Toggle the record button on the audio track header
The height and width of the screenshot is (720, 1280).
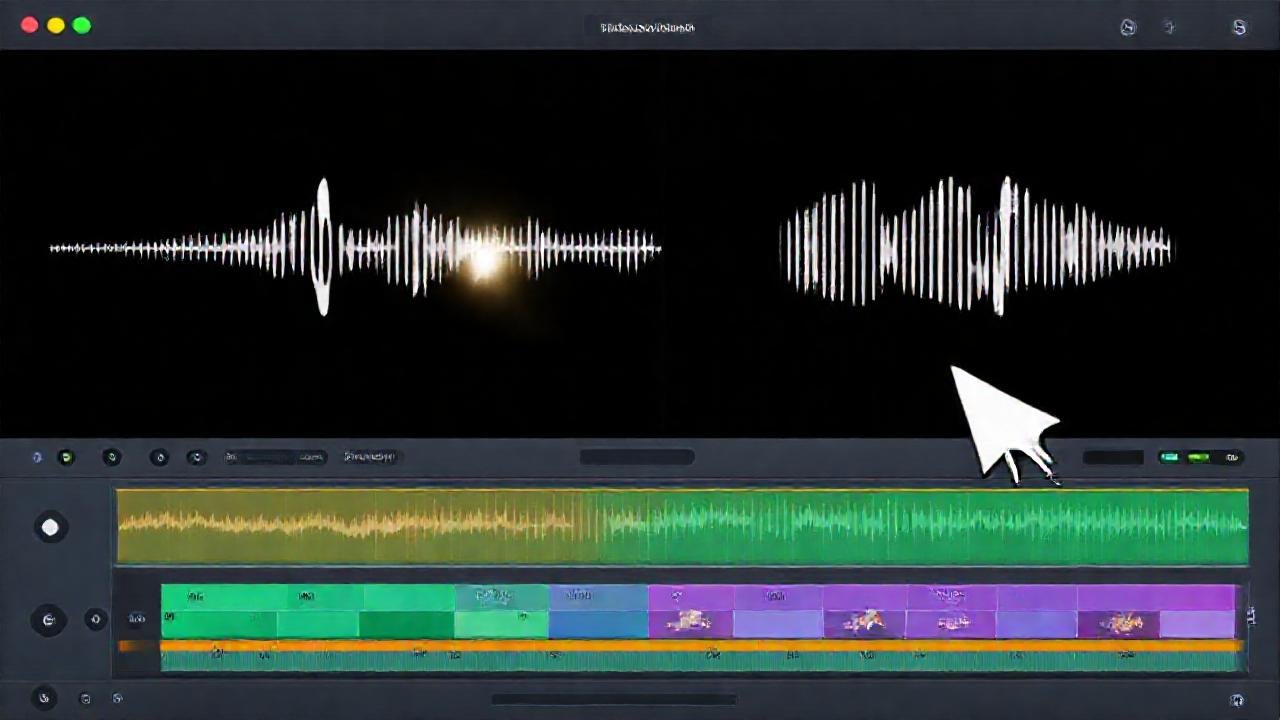tap(50, 527)
